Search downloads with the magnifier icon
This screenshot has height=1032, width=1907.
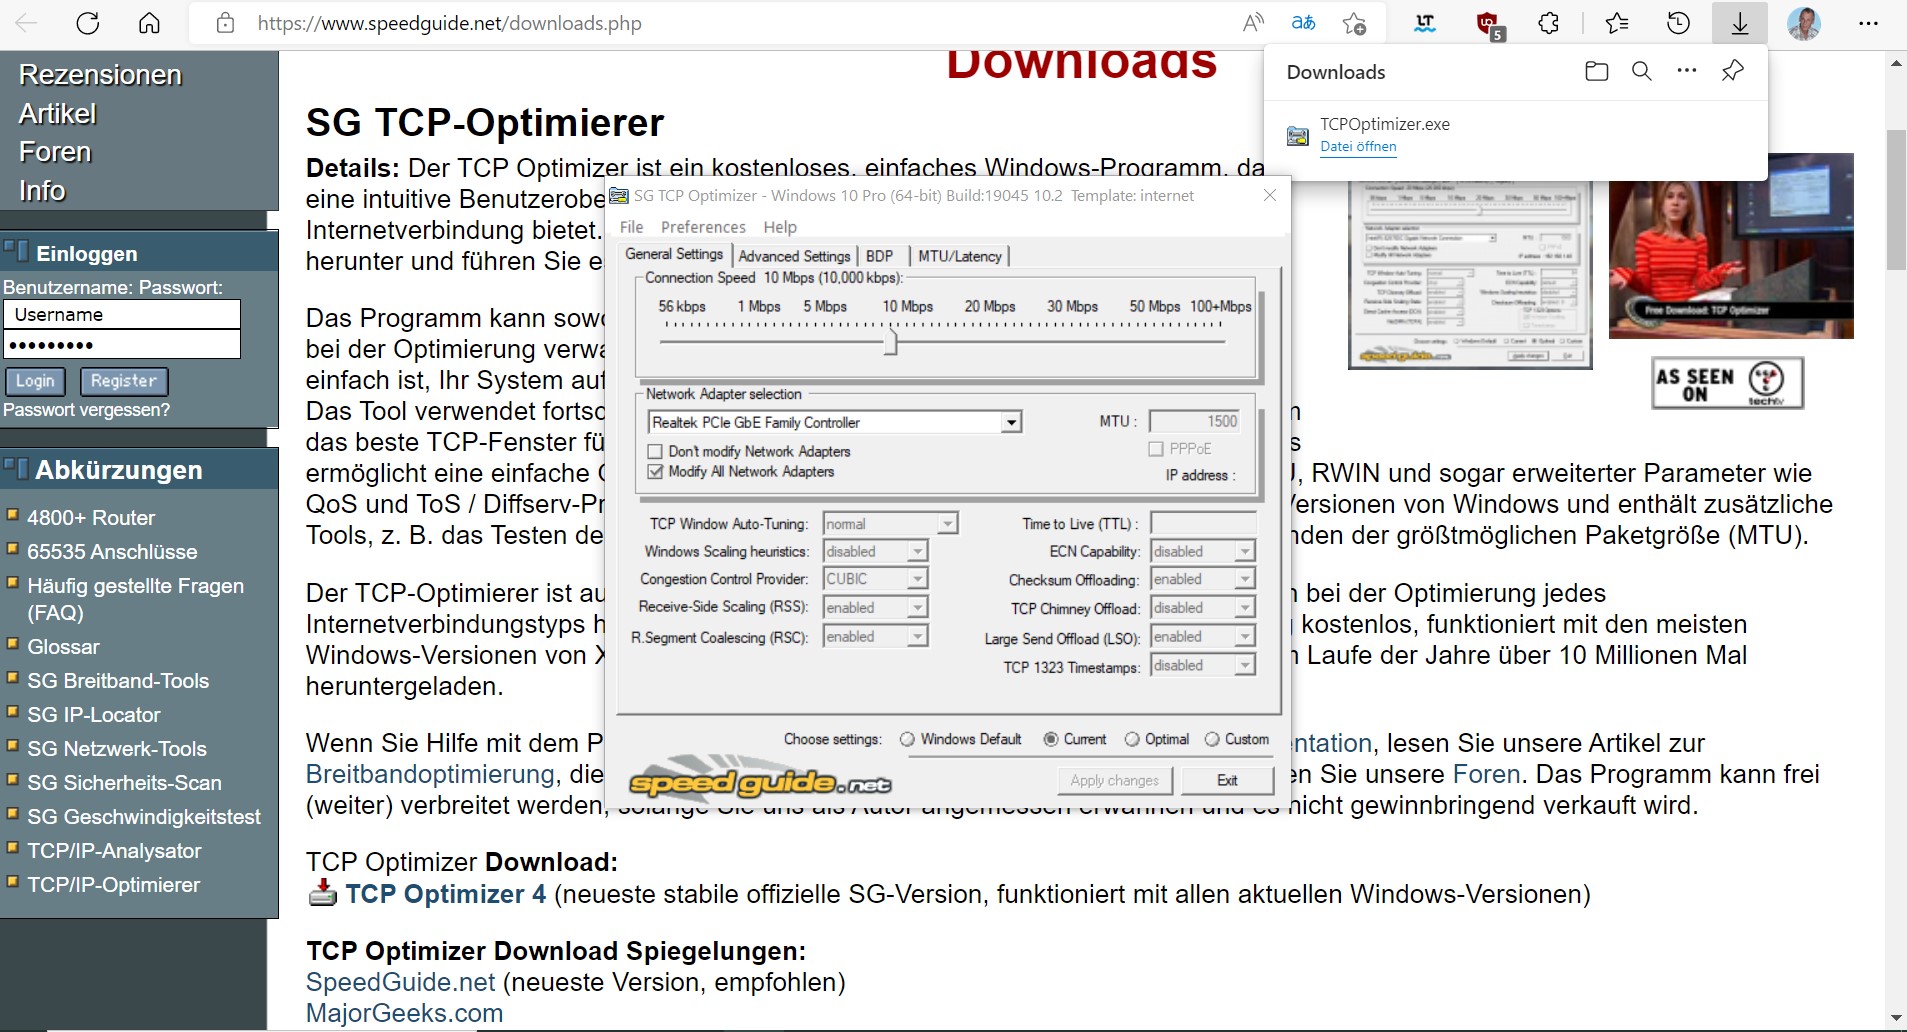(x=1642, y=71)
